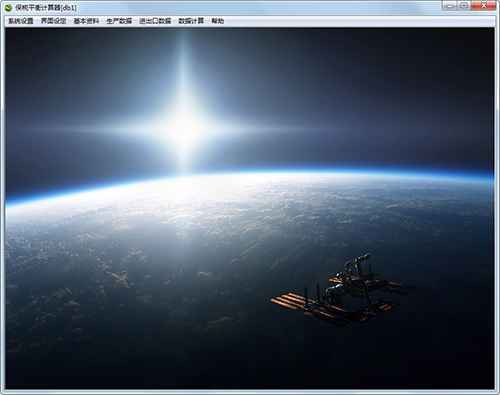Open the 生产数据 menu
This screenshot has width=500, height=395.
(119, 21)
